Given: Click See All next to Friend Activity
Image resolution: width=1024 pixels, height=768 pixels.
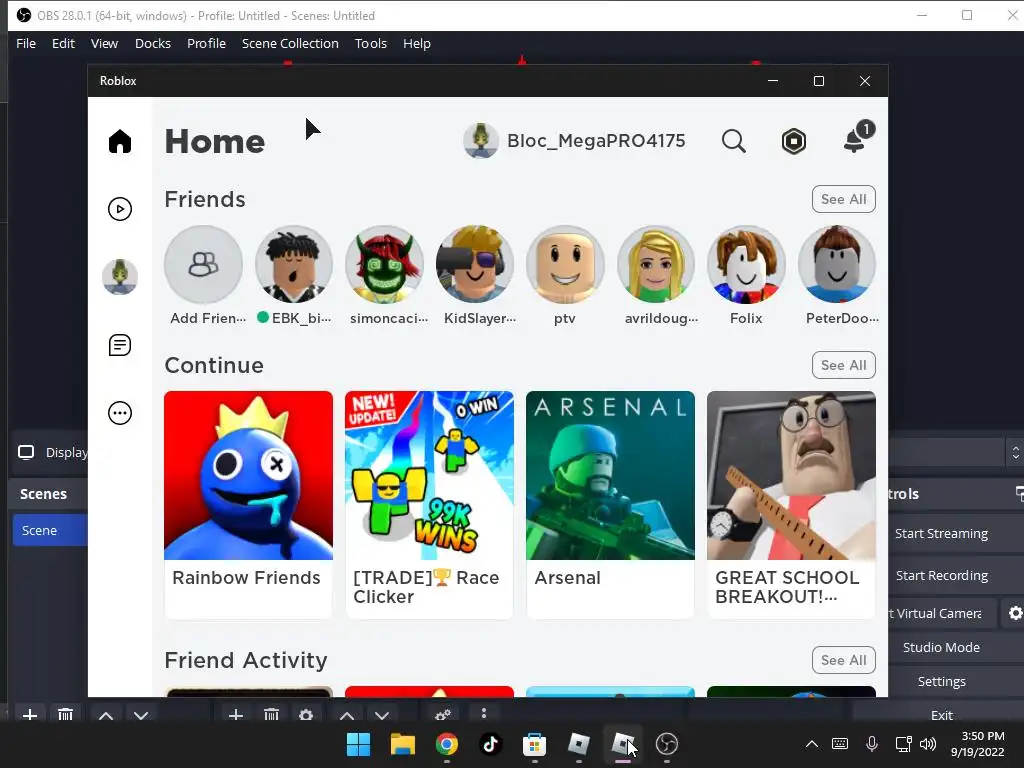Looking at the screenshot, I should pyautogui.click(x=844, y=660).
